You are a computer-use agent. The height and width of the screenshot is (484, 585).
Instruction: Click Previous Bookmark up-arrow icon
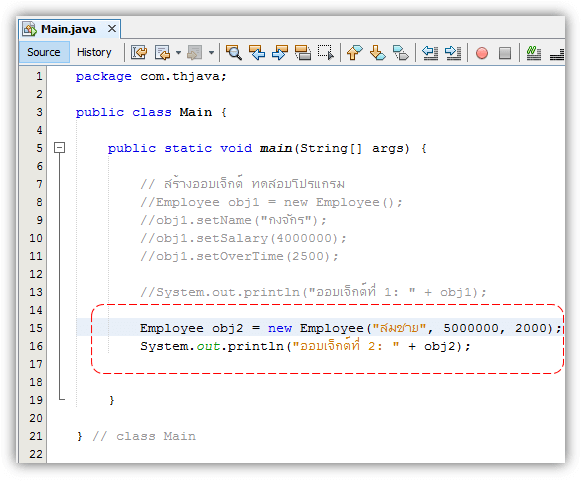tap(354, 52)
